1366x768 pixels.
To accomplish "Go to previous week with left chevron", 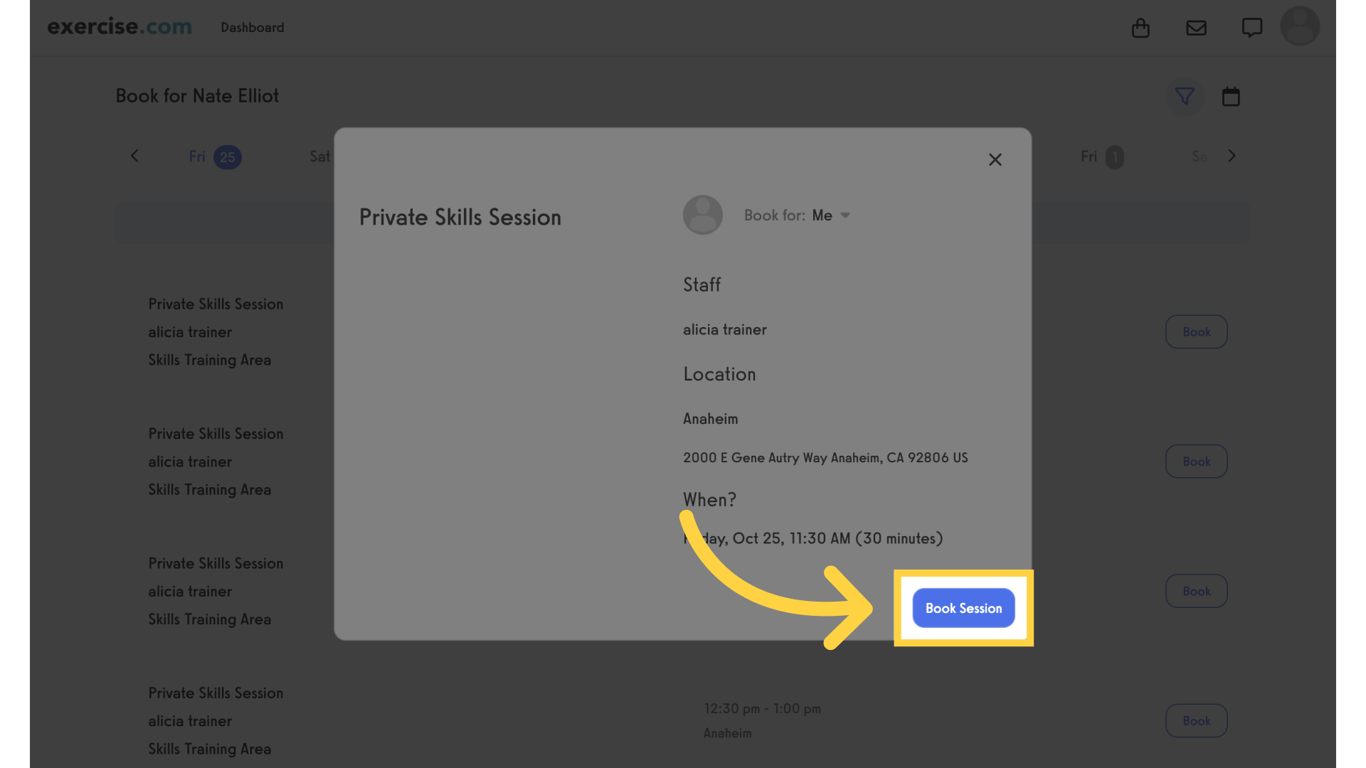I will [x=135, y=156].
